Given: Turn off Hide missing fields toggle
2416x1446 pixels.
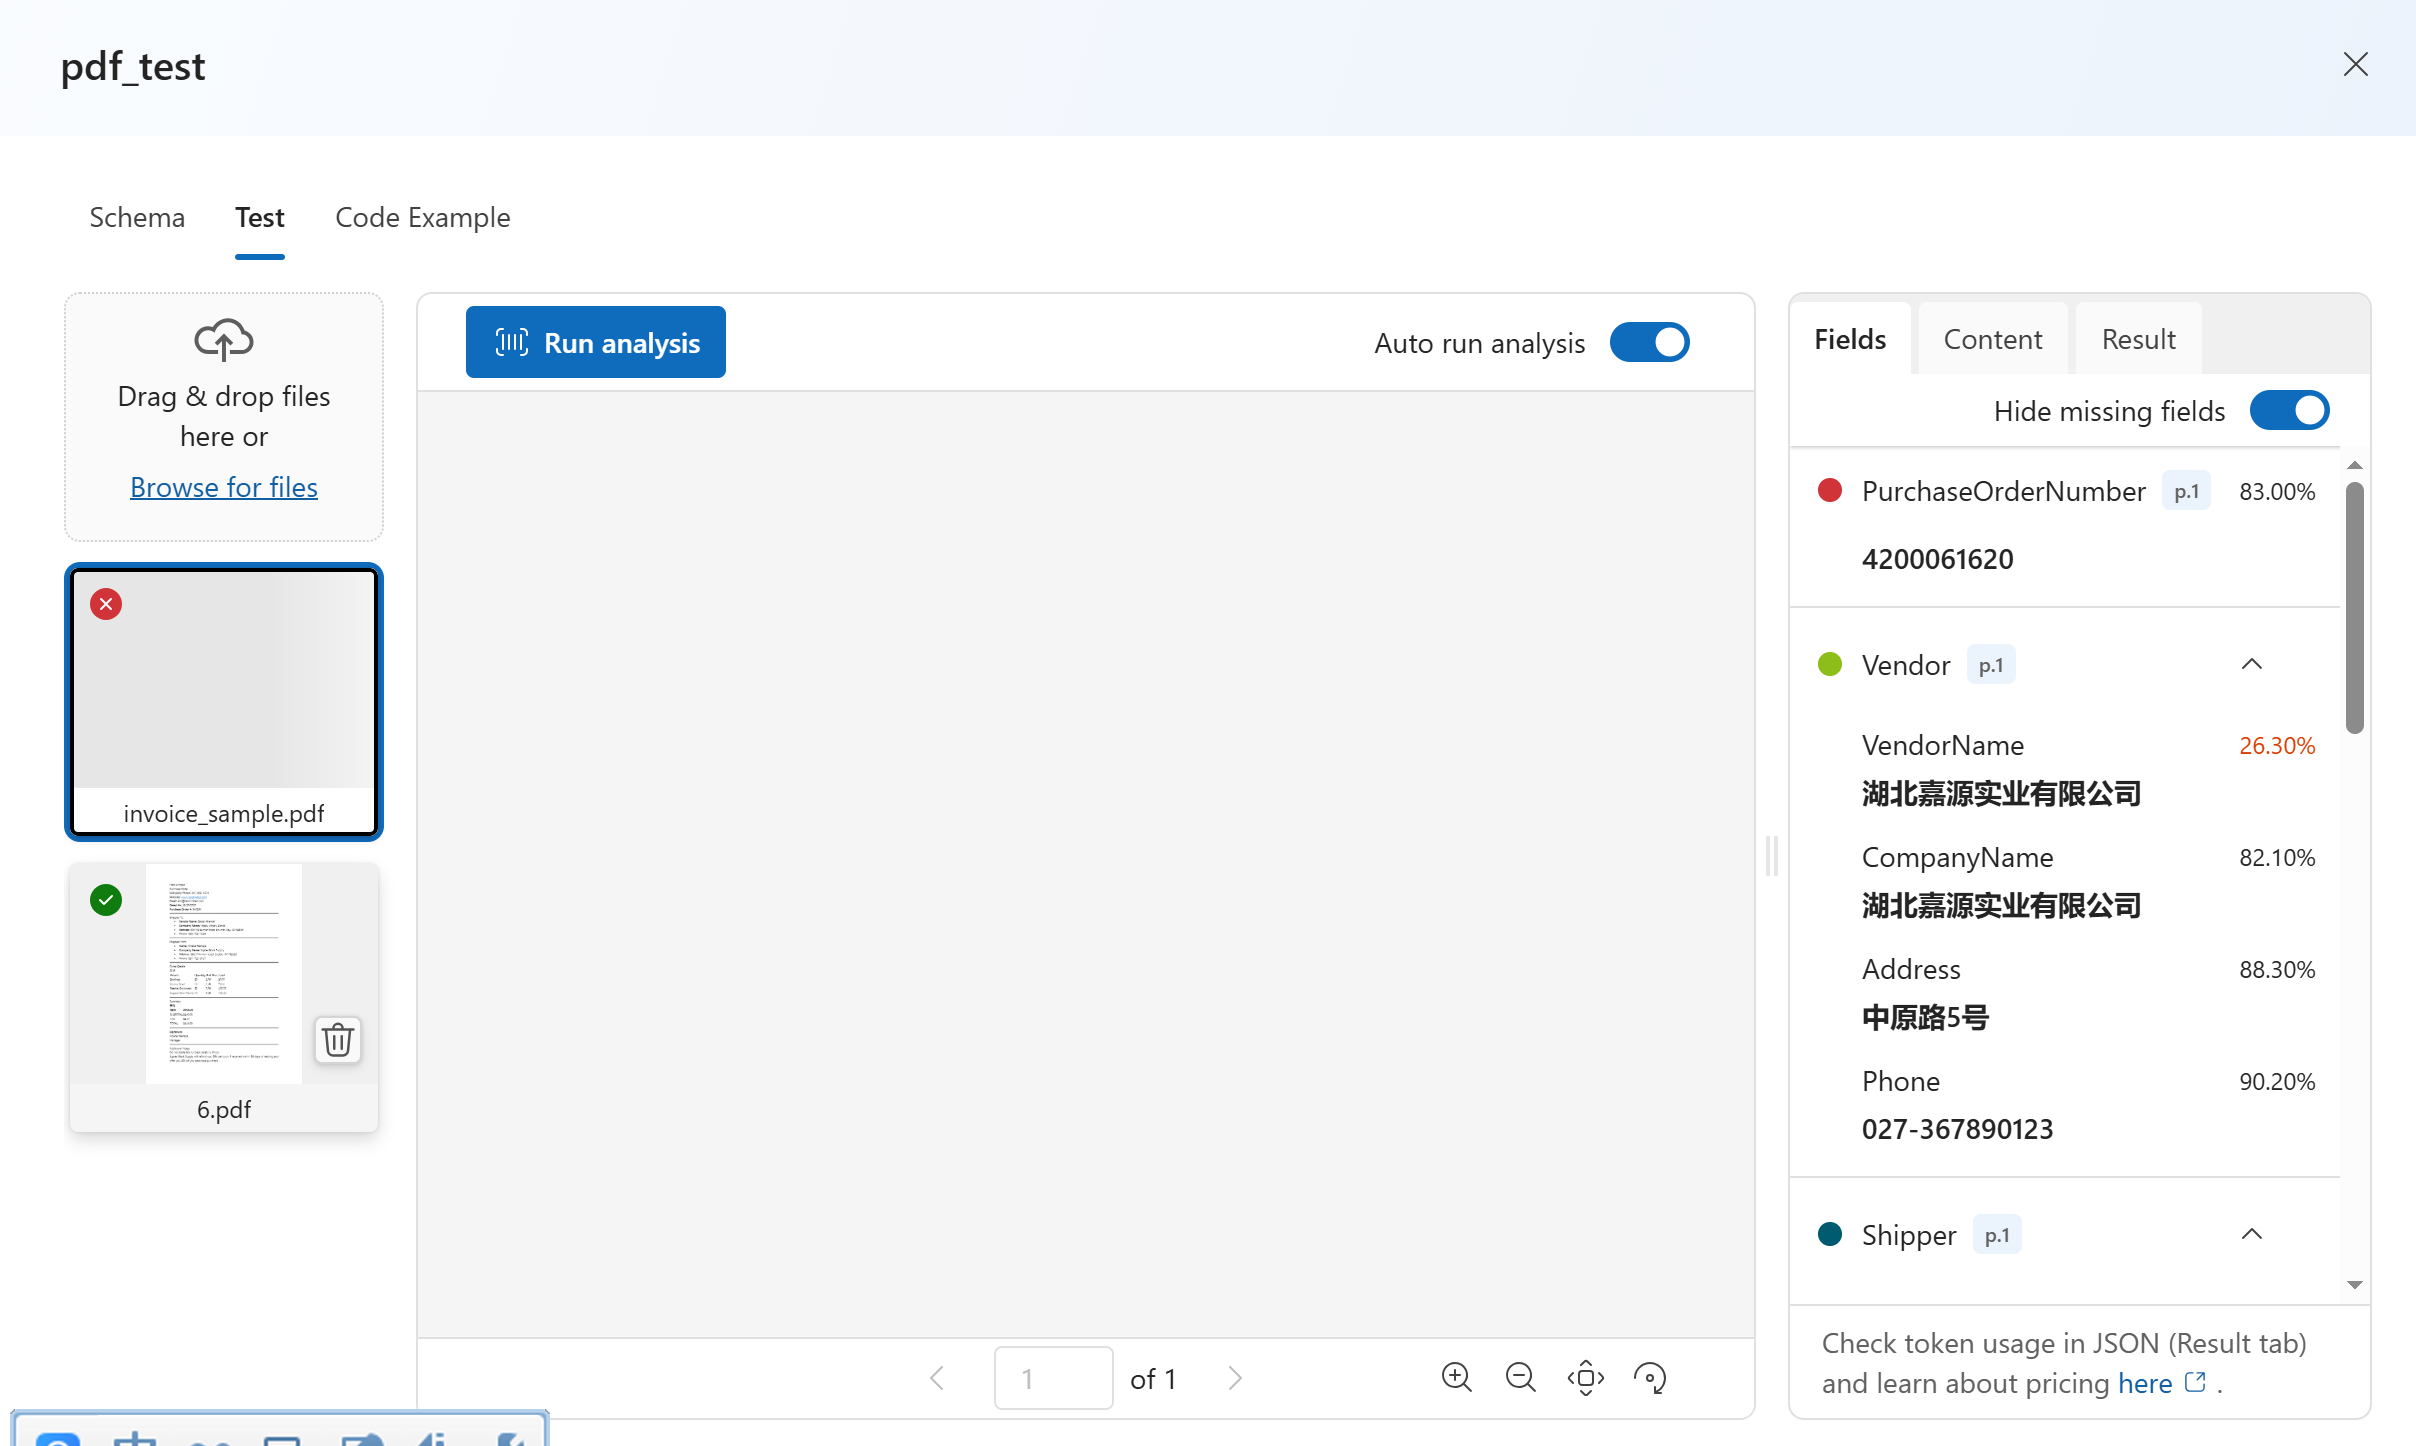Looking at the screenshot, I should [x=2289, y=410].
